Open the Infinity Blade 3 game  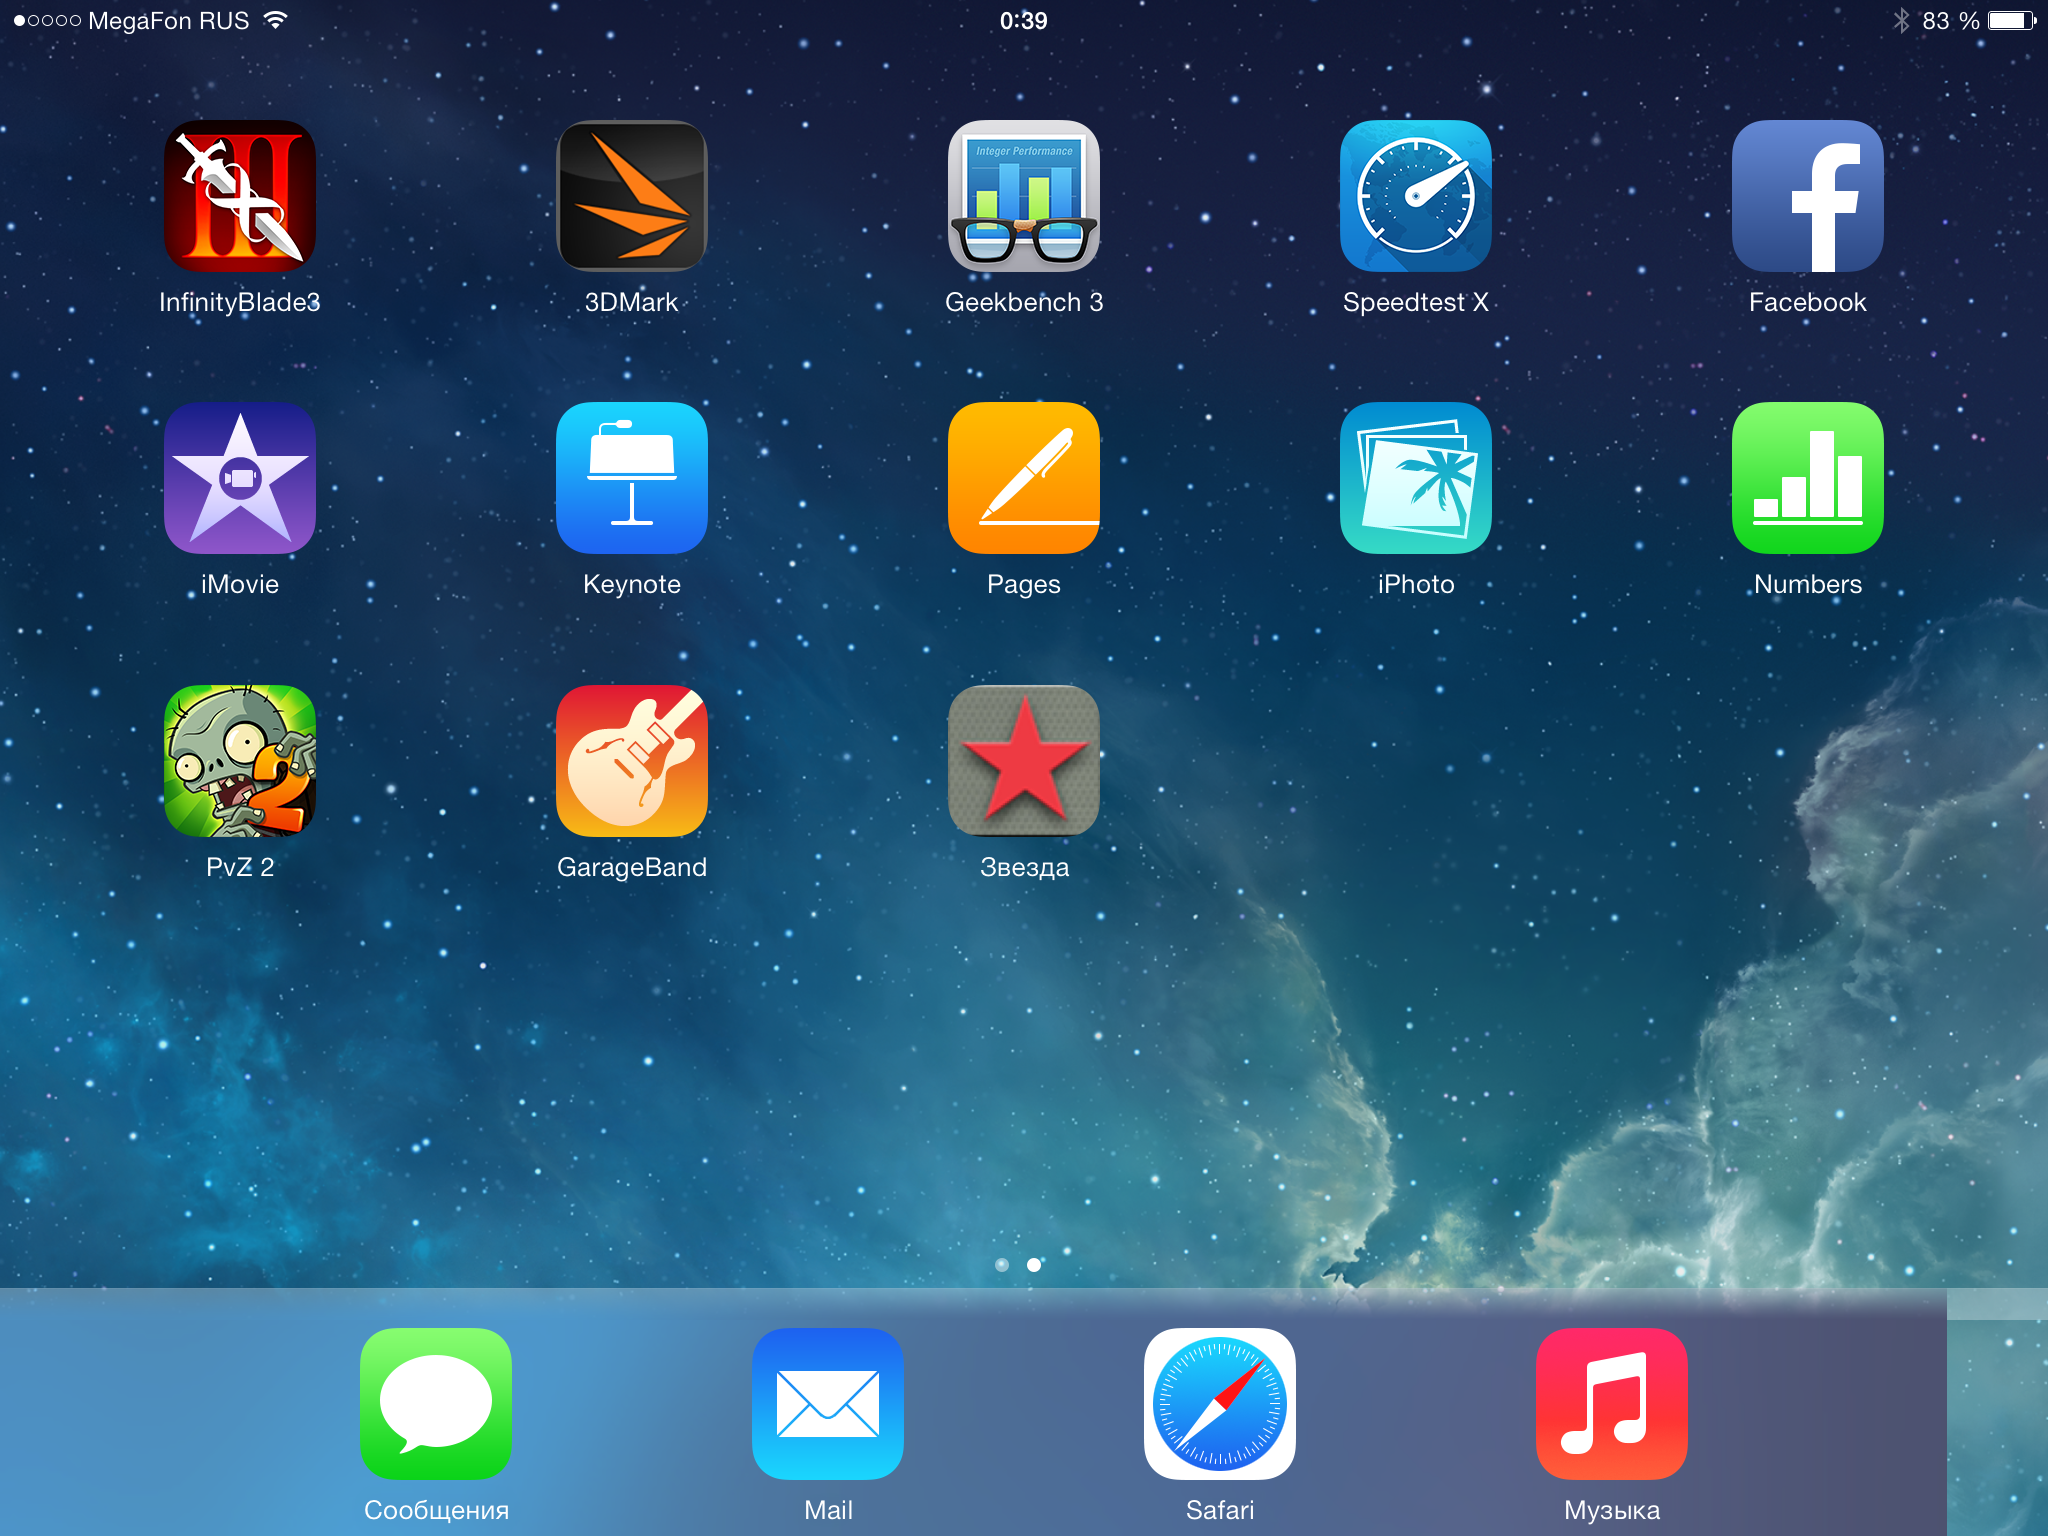(240, 196)
